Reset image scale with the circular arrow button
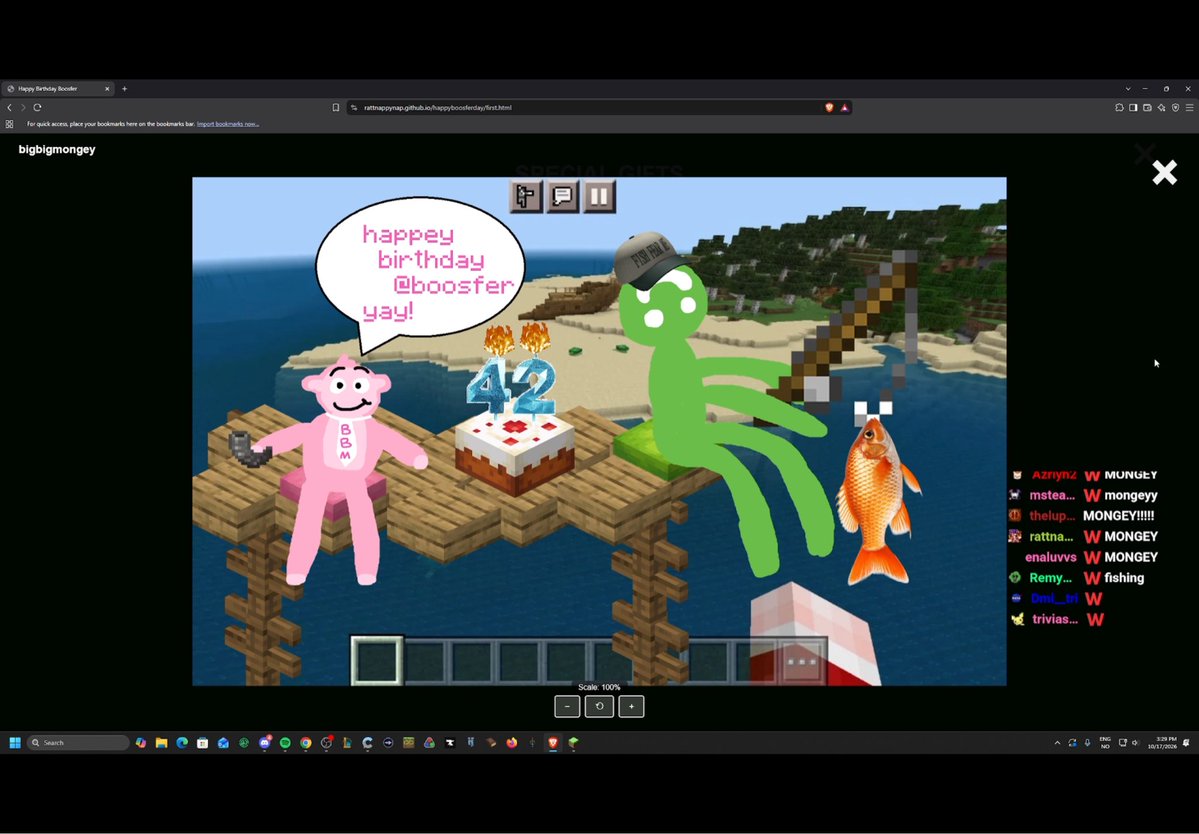The height and width of the screenshot is (834, 1199). tap(600, 706)
